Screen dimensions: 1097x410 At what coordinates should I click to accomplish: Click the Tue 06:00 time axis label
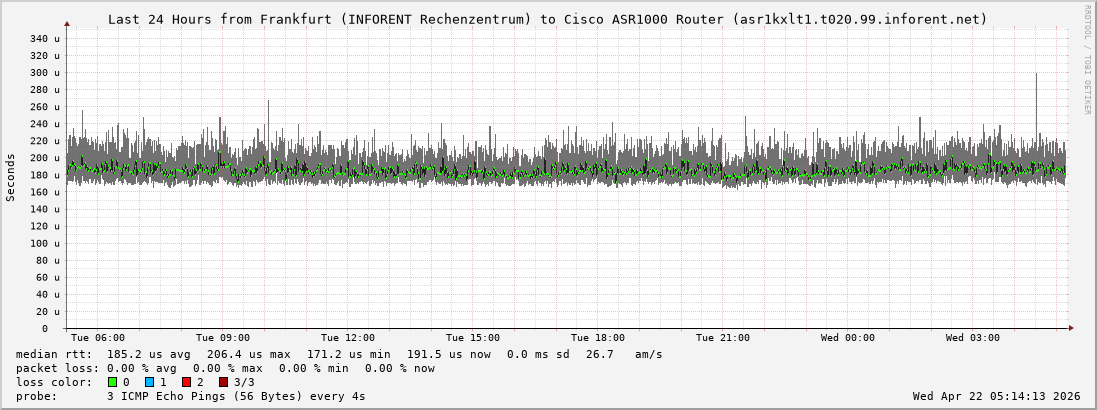tap(98, 338)
